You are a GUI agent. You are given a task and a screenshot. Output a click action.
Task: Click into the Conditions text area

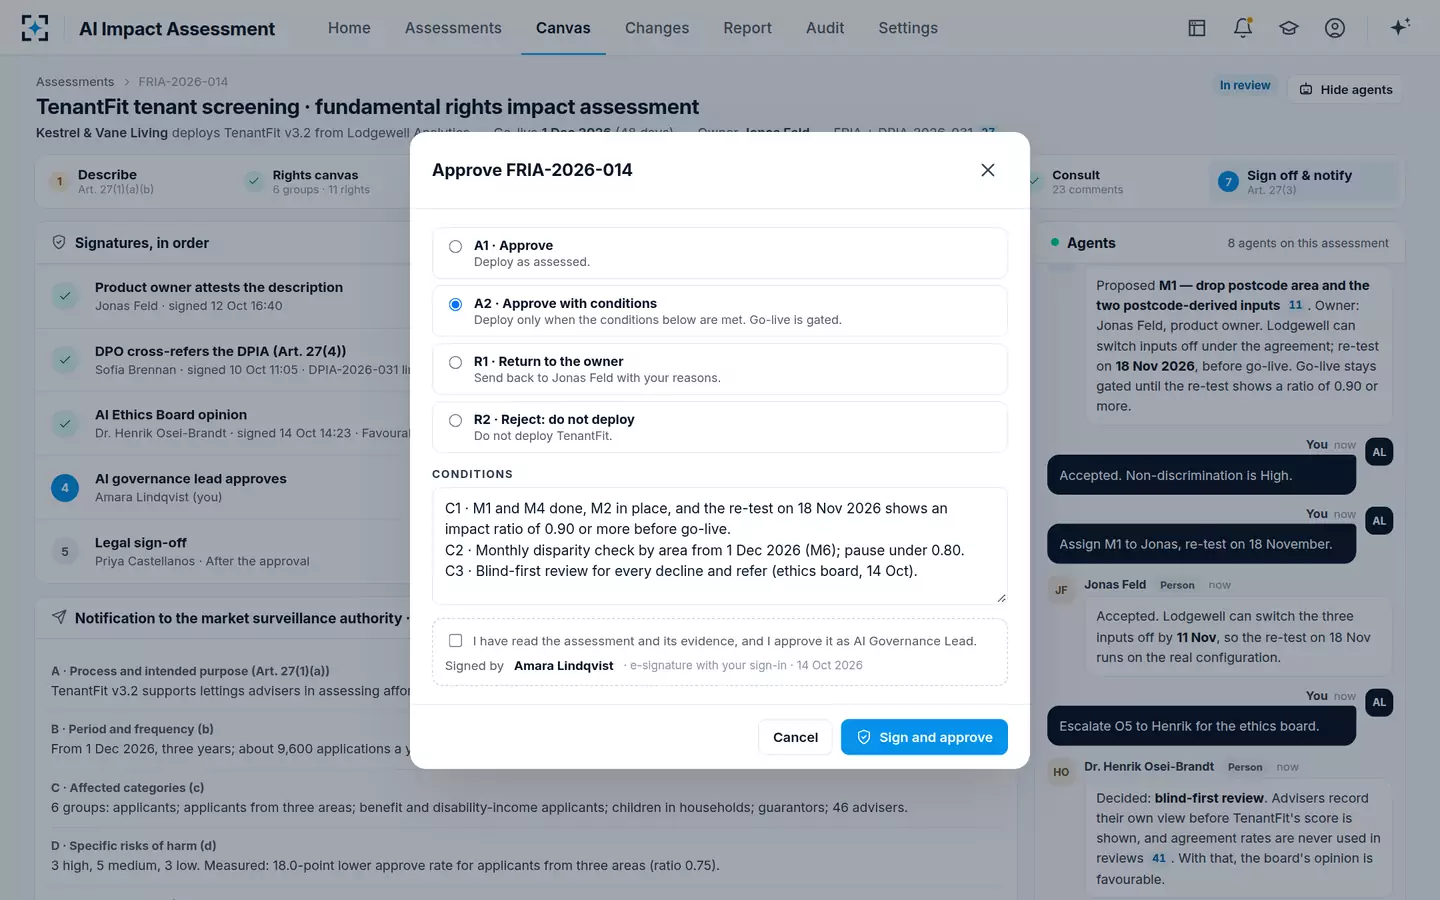[720, 546]
